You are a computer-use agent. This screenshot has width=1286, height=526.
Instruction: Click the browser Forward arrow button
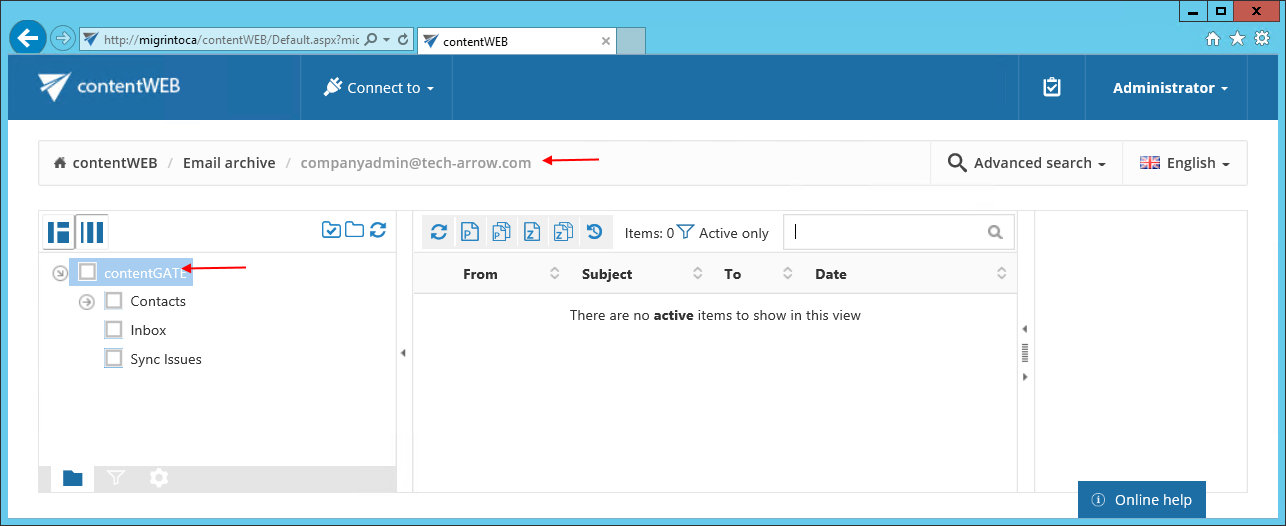(x=62, y=39)
